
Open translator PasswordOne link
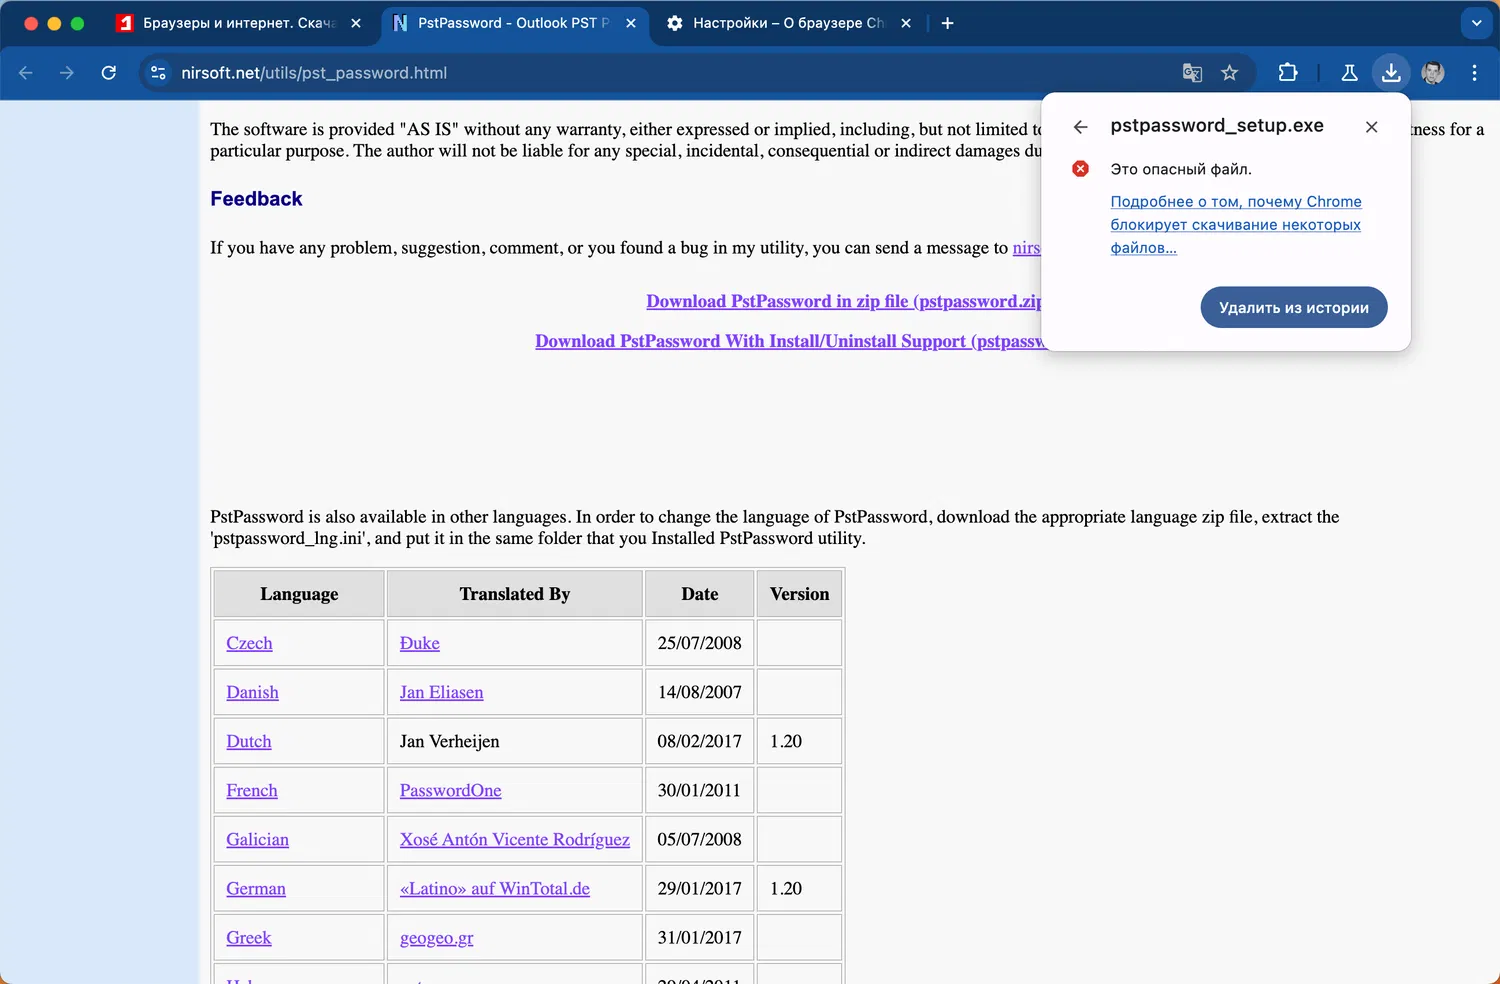(451, 790)
